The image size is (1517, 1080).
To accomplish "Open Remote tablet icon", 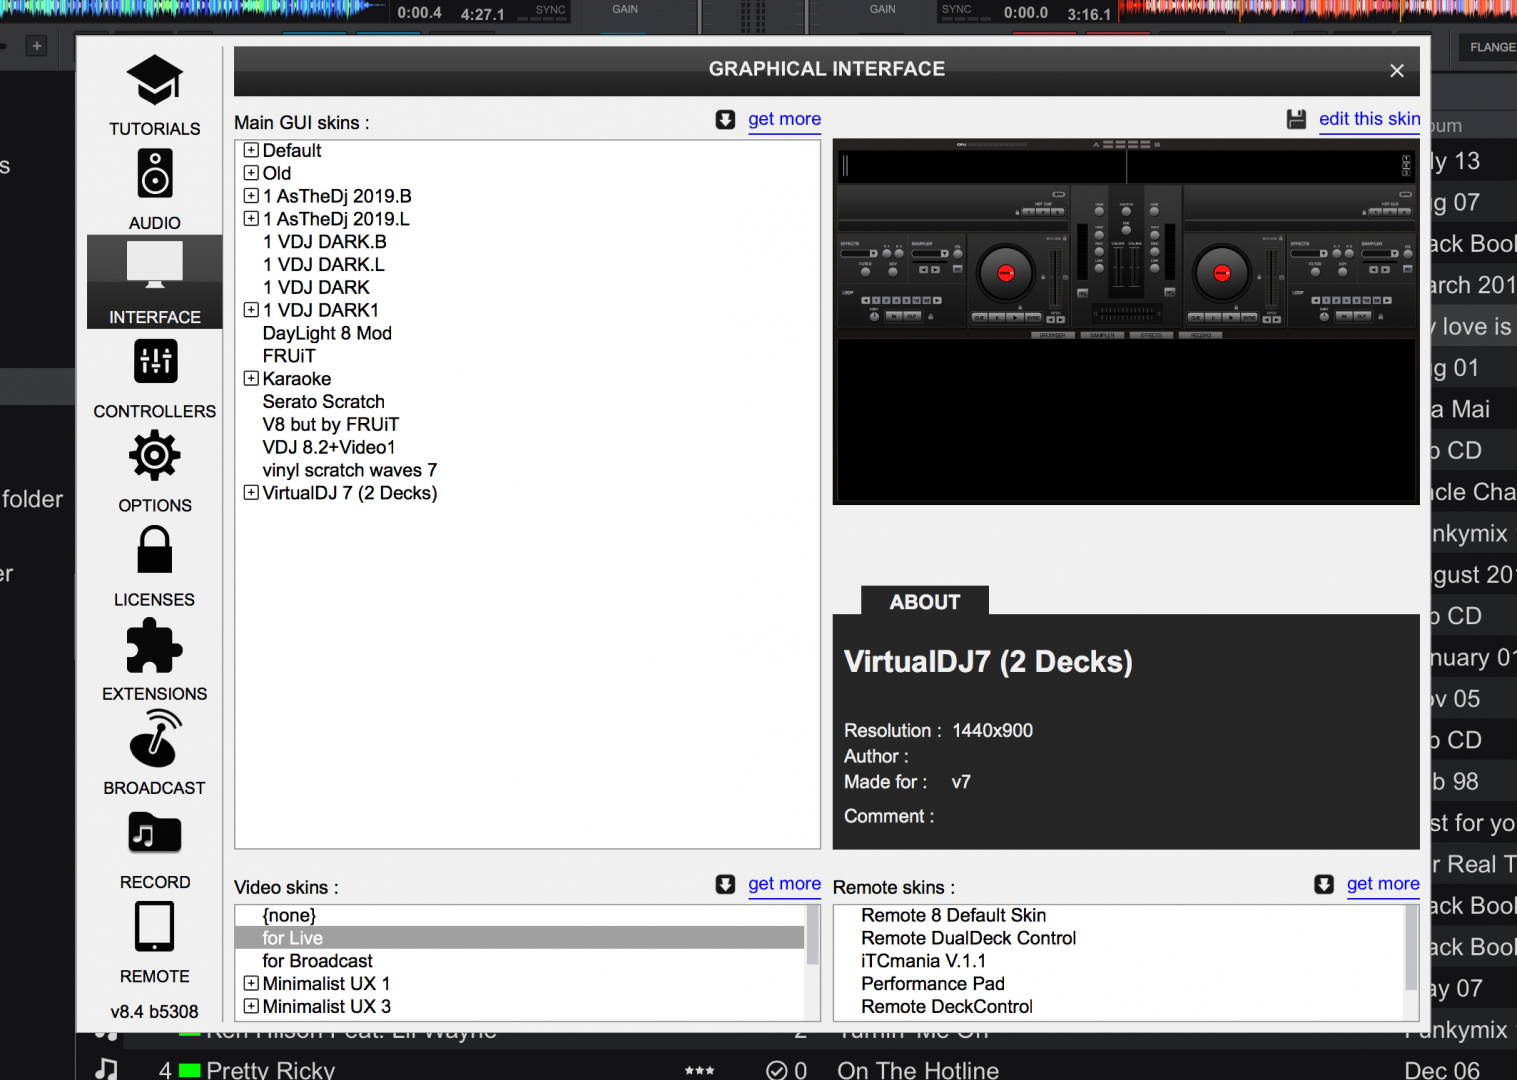I will coord(155,926).
